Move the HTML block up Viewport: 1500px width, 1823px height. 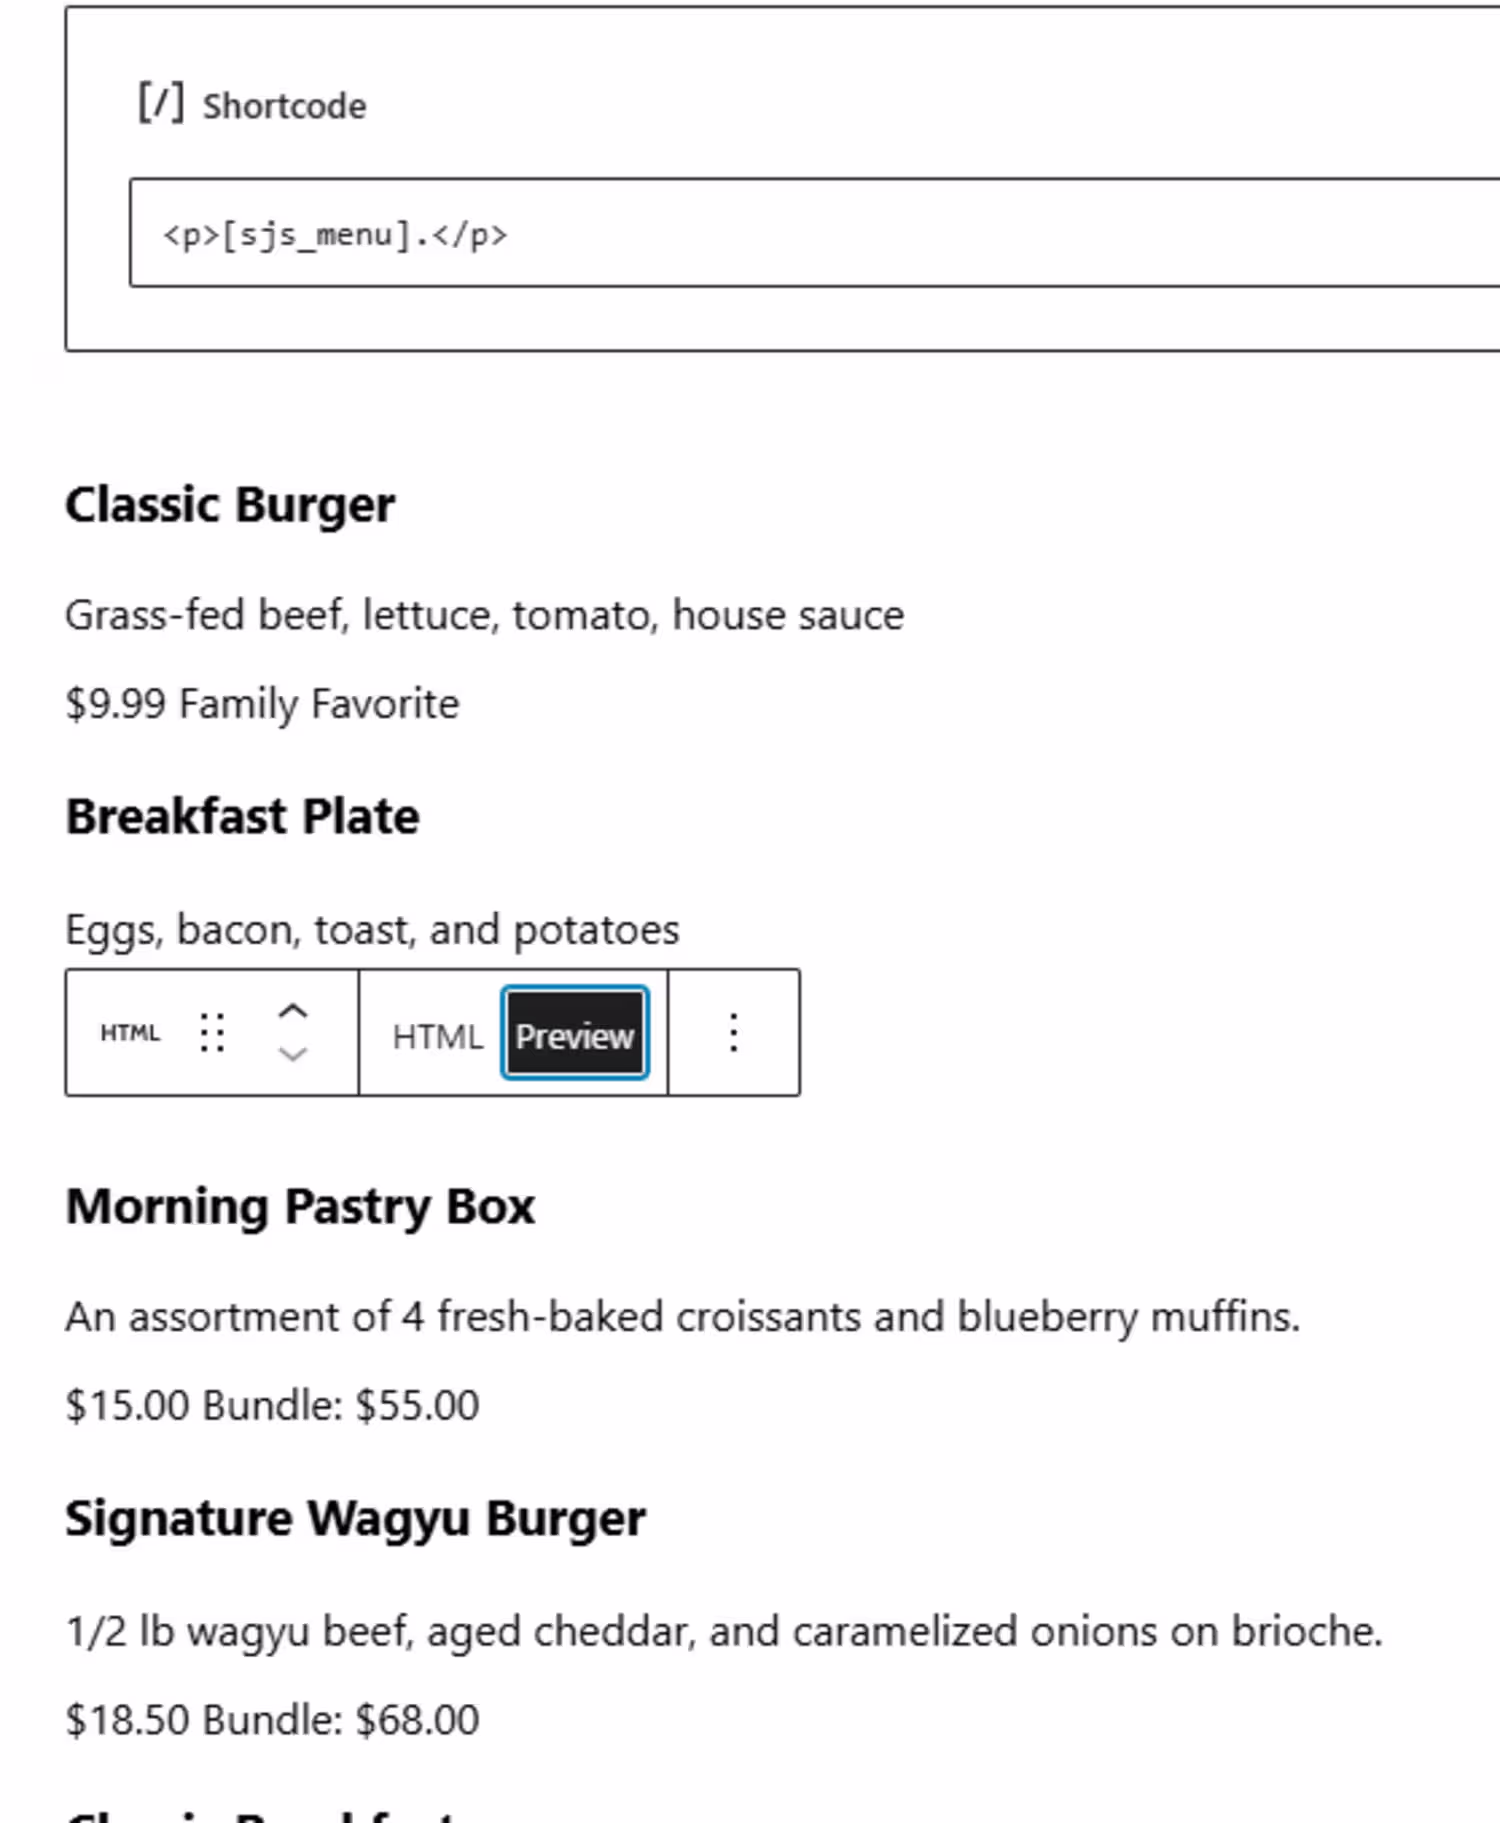pyautogui.click(x=292, y=1011)
